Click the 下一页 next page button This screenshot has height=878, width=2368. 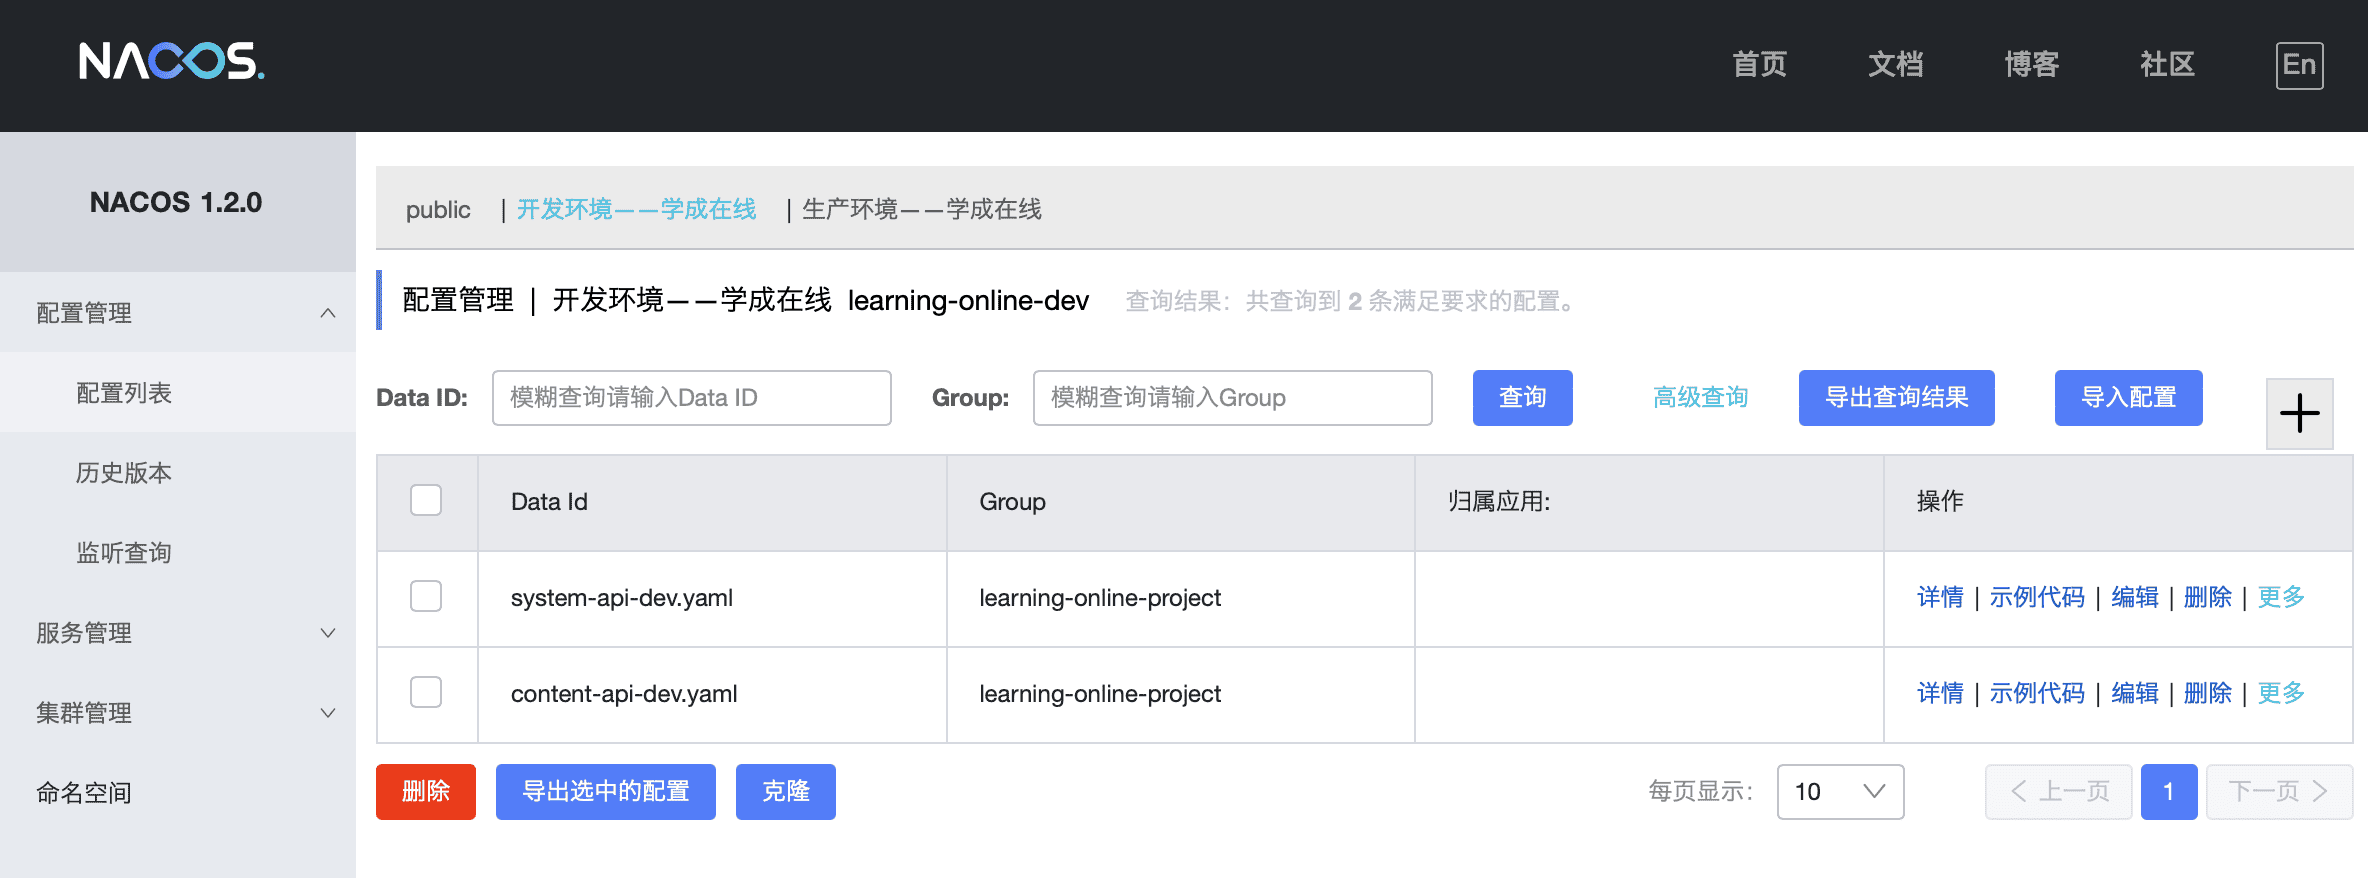point(2279,792)
